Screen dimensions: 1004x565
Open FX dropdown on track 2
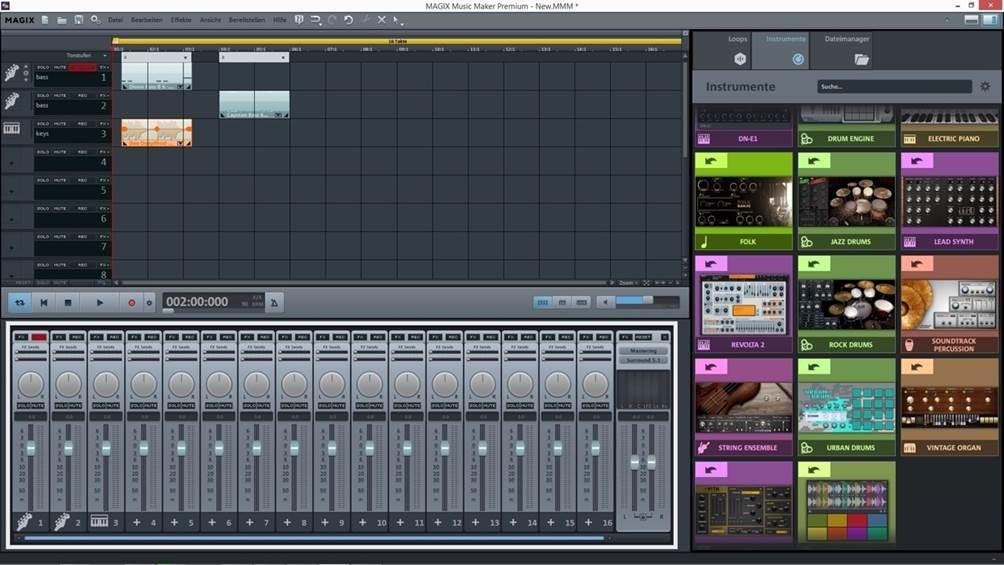[x=103, y=95]
